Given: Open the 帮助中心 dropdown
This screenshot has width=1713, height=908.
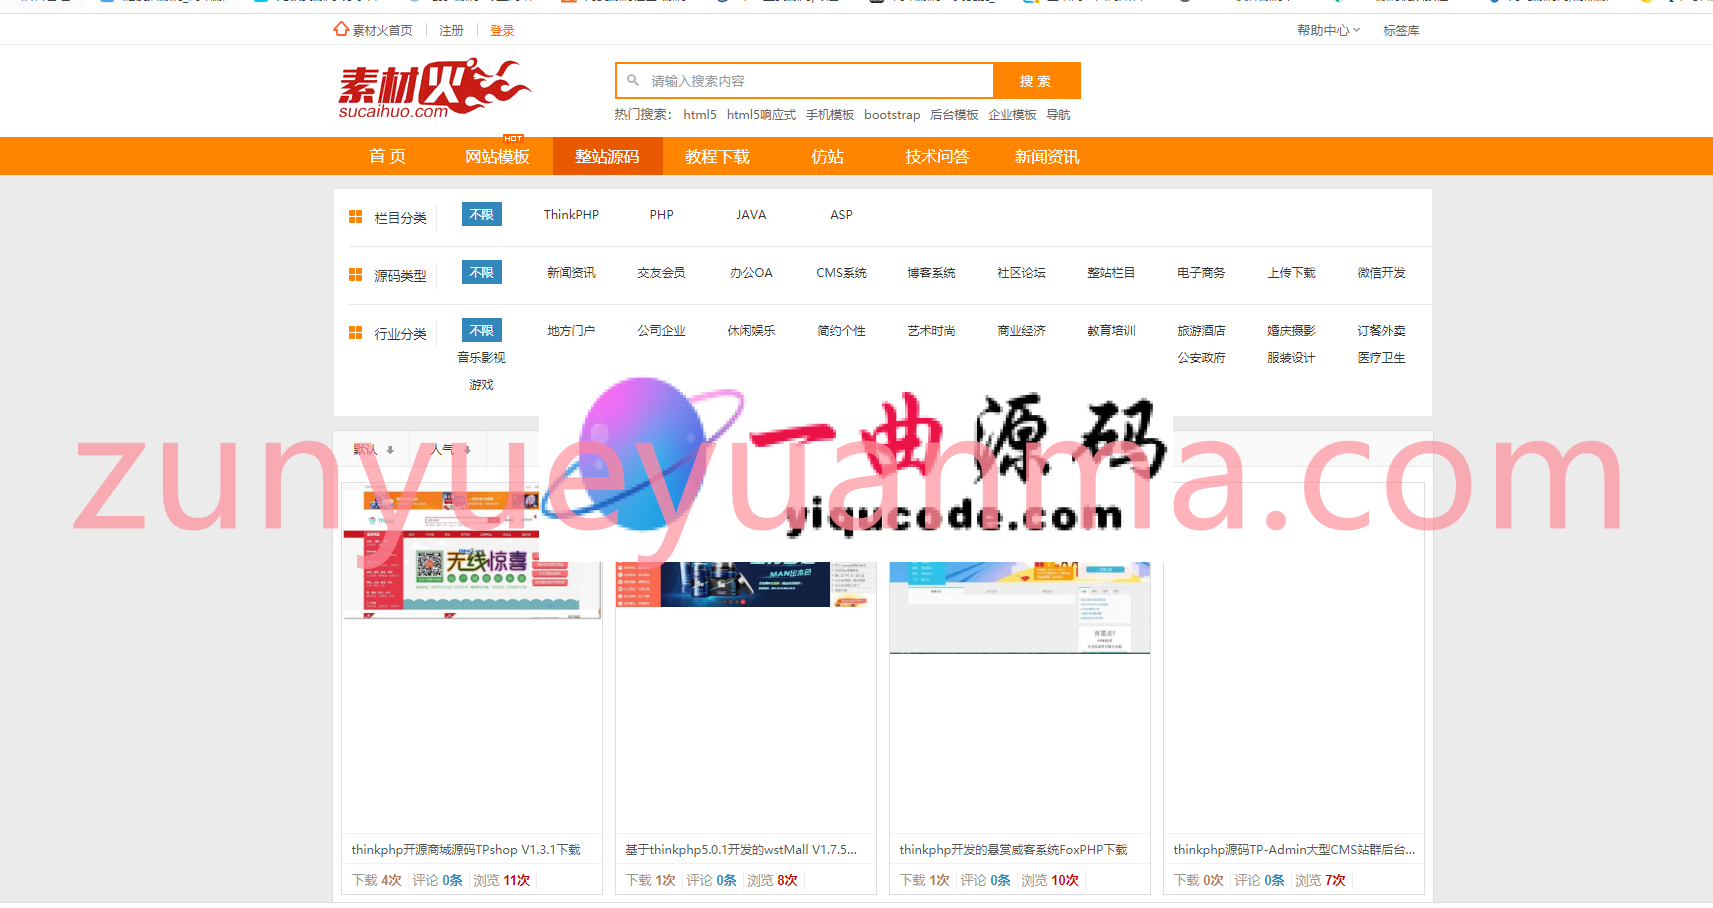Looking at the screenshot, I should tap(1328, 30).
